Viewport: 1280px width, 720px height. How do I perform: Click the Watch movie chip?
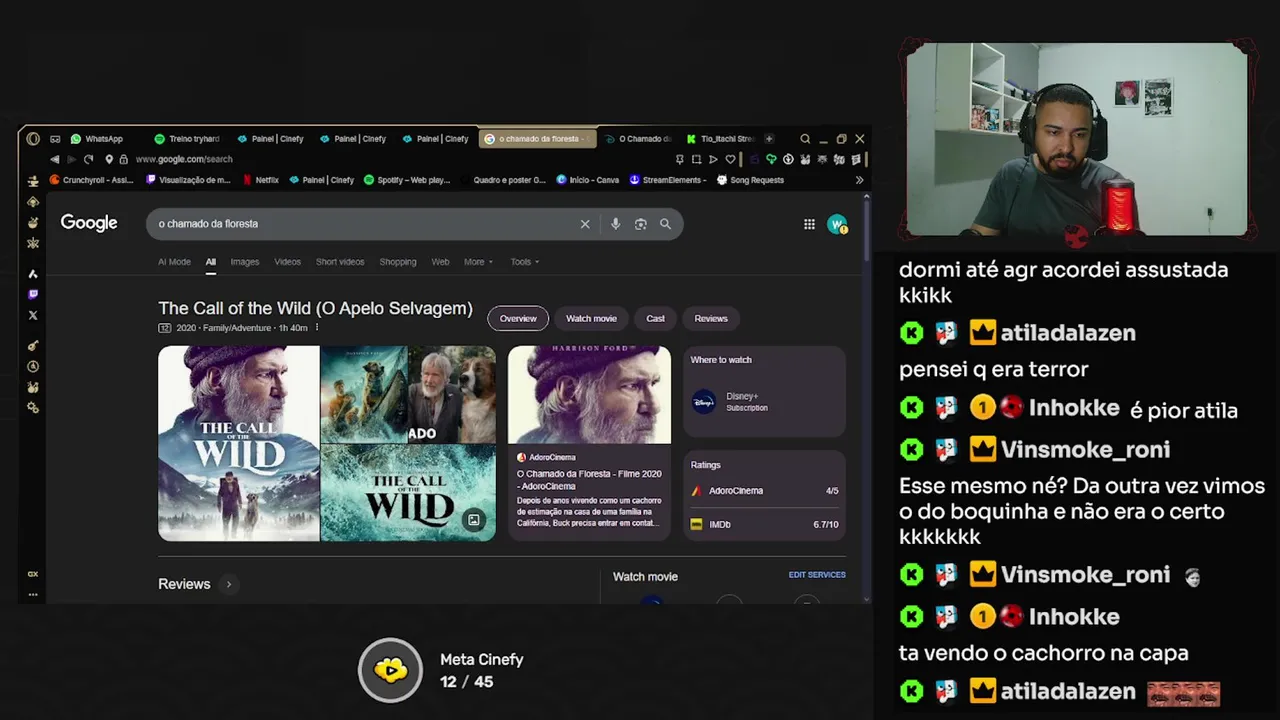(591, 318)
